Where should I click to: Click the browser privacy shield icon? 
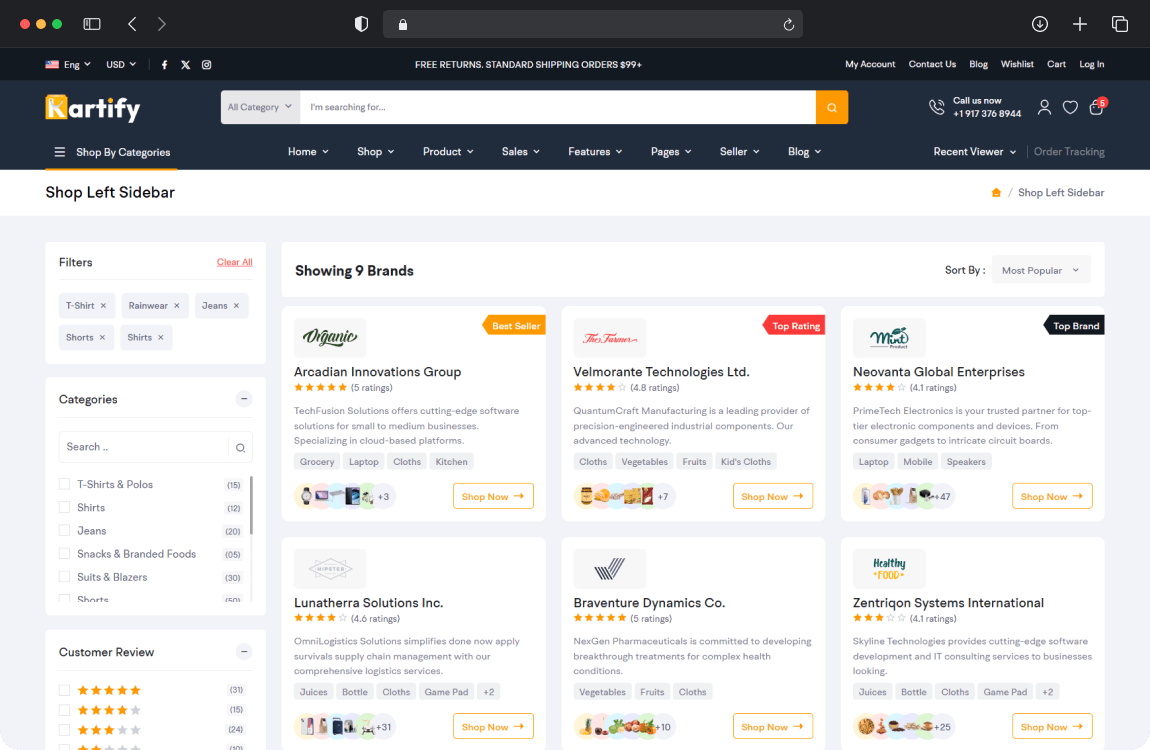[x=361, y=24]
